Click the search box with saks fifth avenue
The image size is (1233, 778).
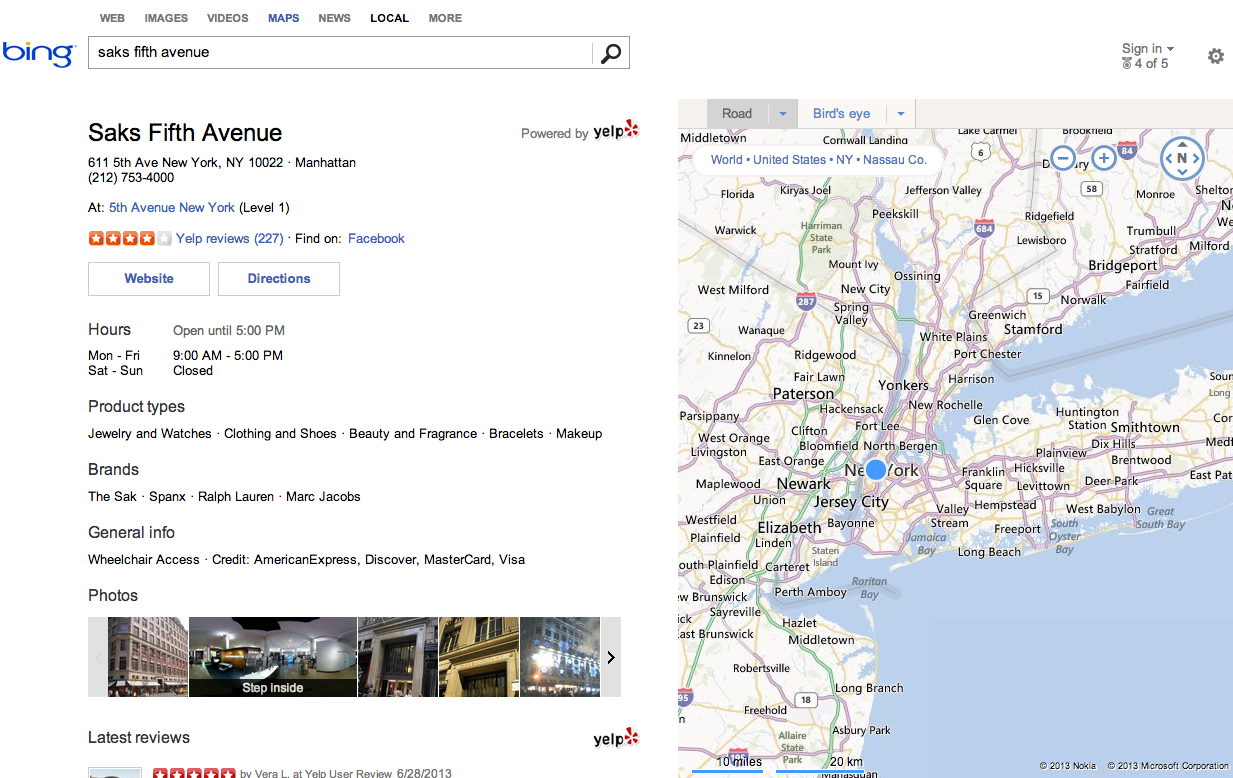click(340, 53)
